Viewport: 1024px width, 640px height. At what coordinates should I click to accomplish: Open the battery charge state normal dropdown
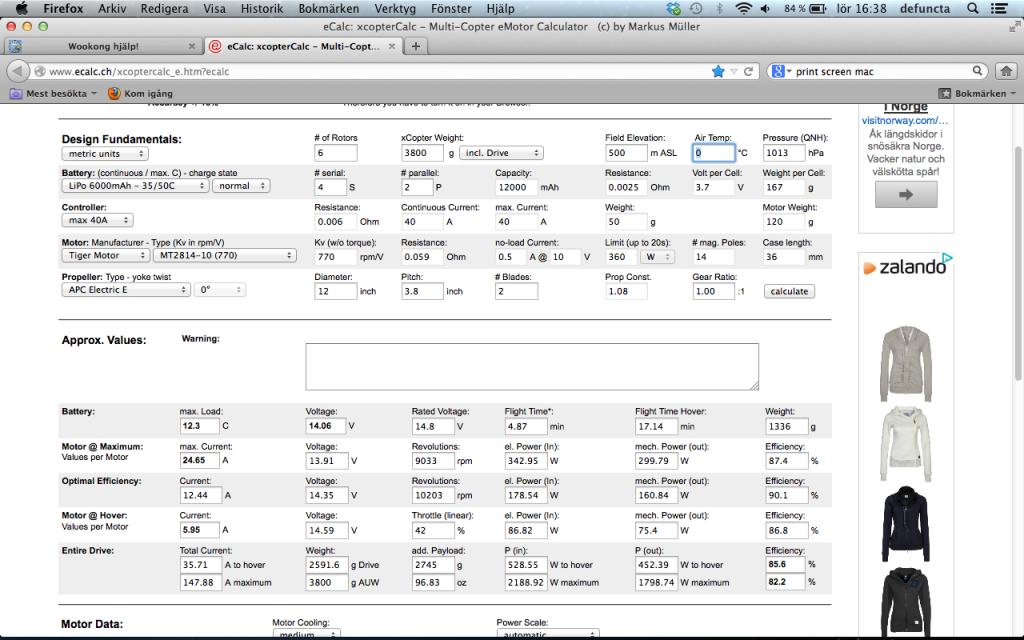click(x=241, y=186)
